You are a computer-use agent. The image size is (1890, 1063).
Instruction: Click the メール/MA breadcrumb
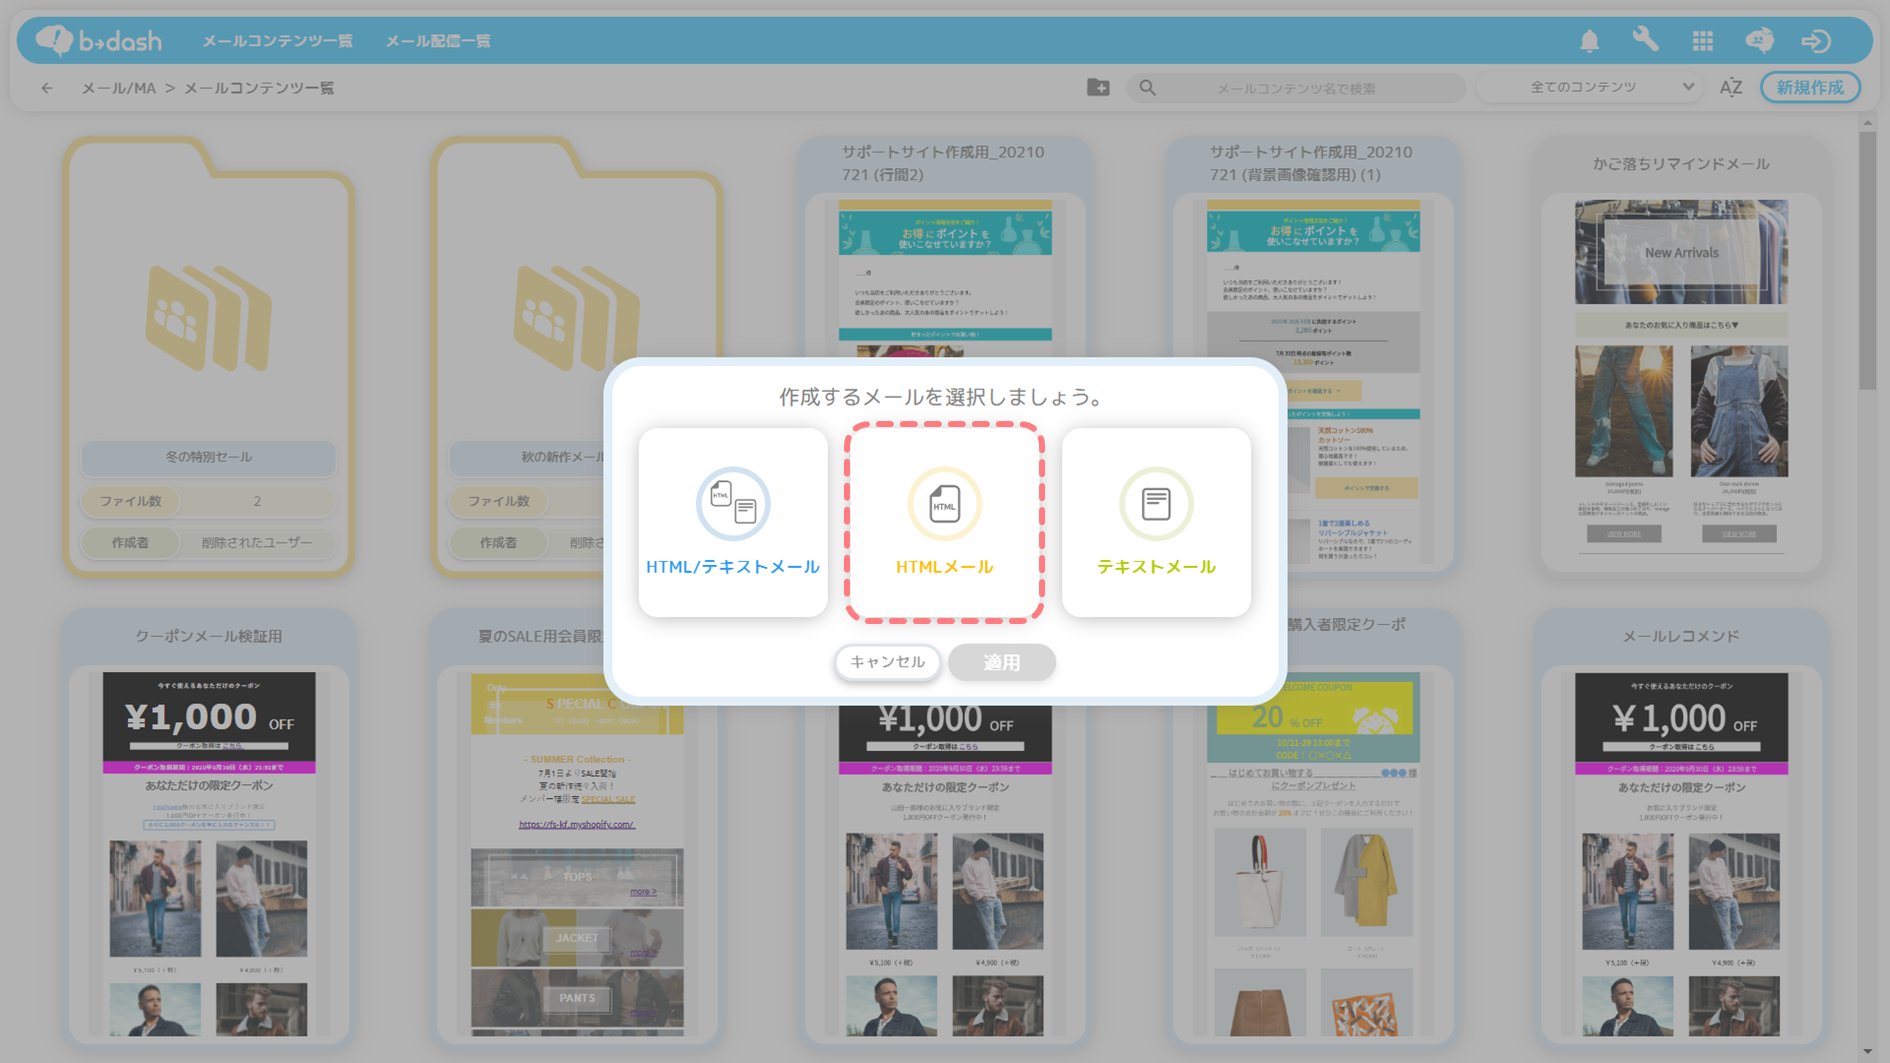[118, 88]
